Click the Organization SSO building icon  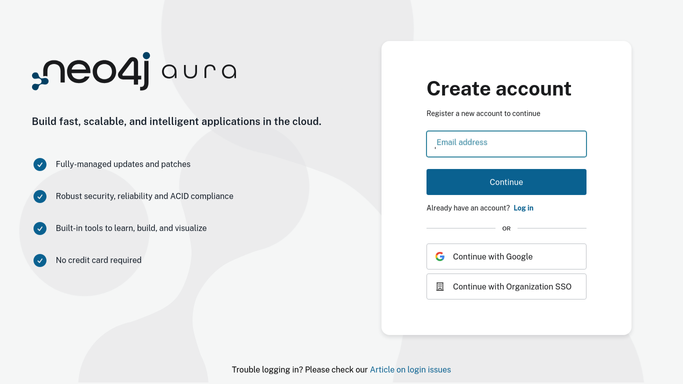440,286
